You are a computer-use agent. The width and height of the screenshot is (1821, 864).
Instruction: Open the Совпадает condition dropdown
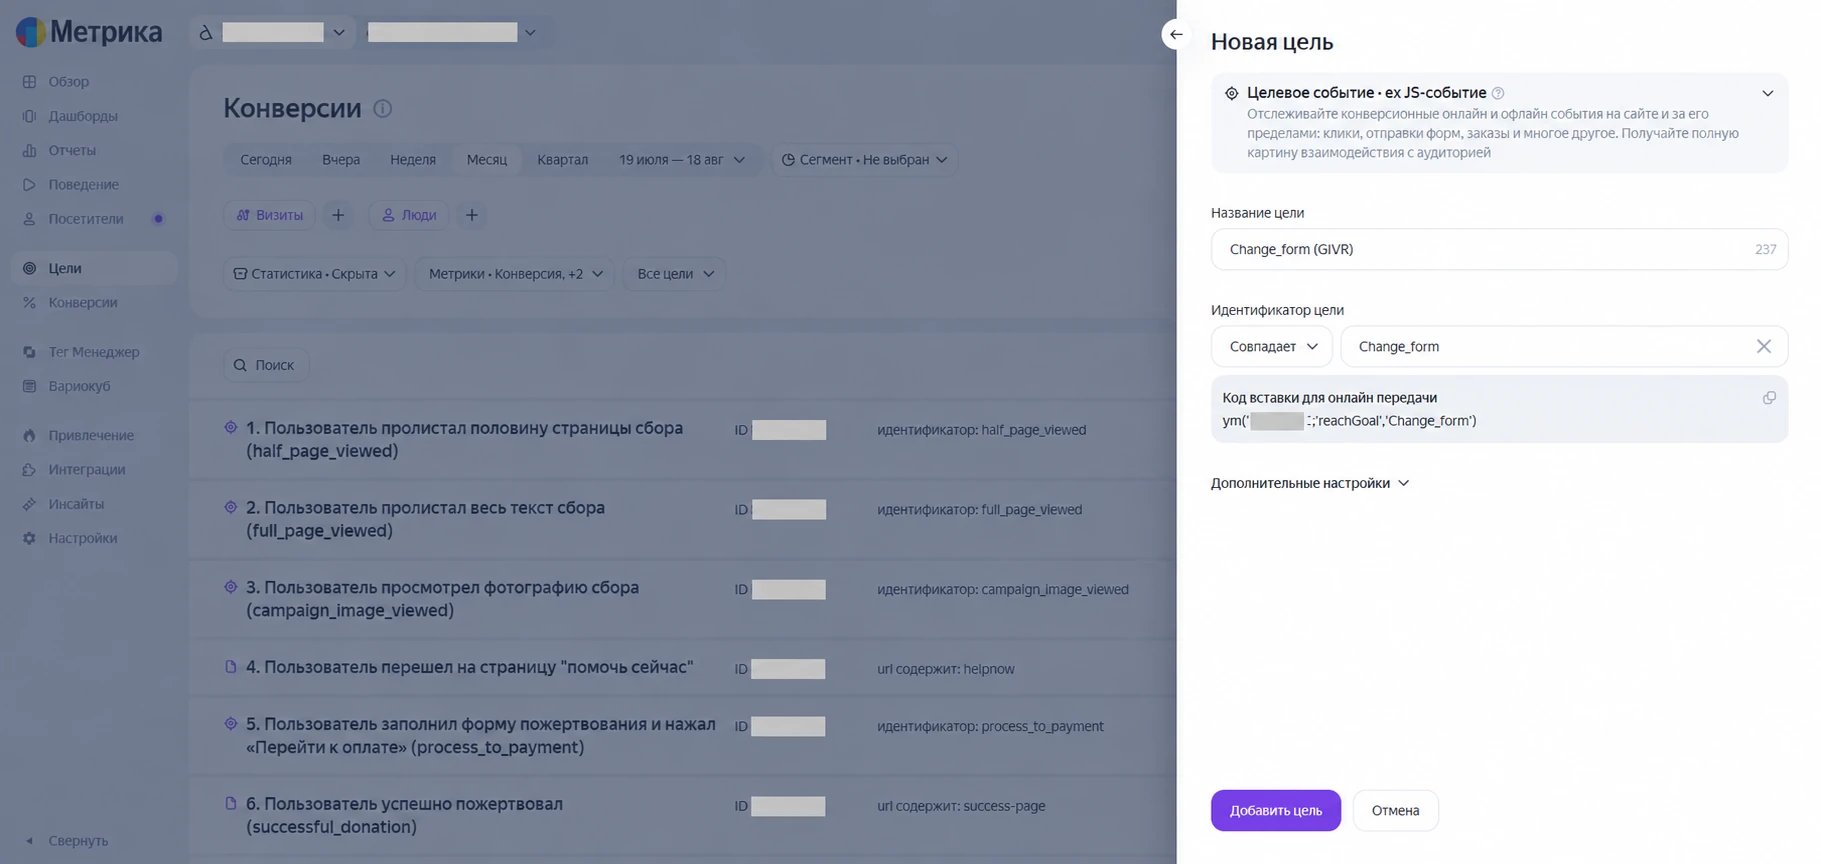(1271, 346)
